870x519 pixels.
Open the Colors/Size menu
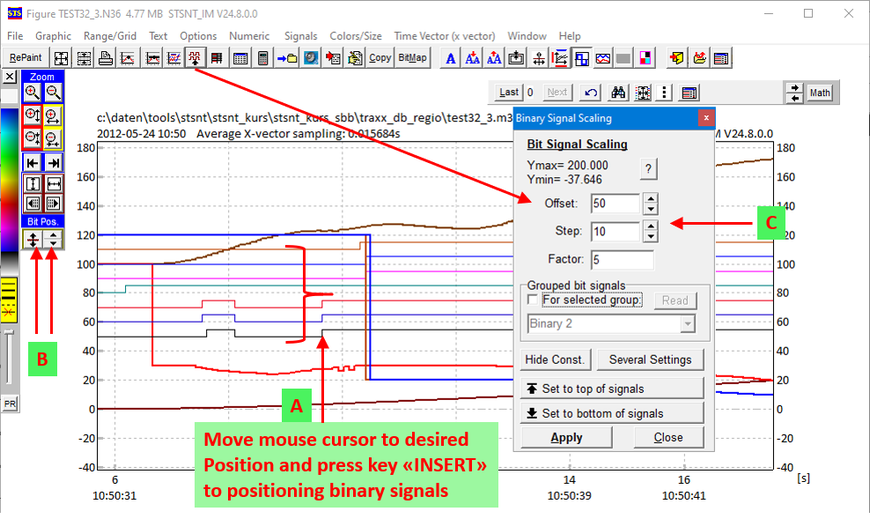click(x=356, y=36)
